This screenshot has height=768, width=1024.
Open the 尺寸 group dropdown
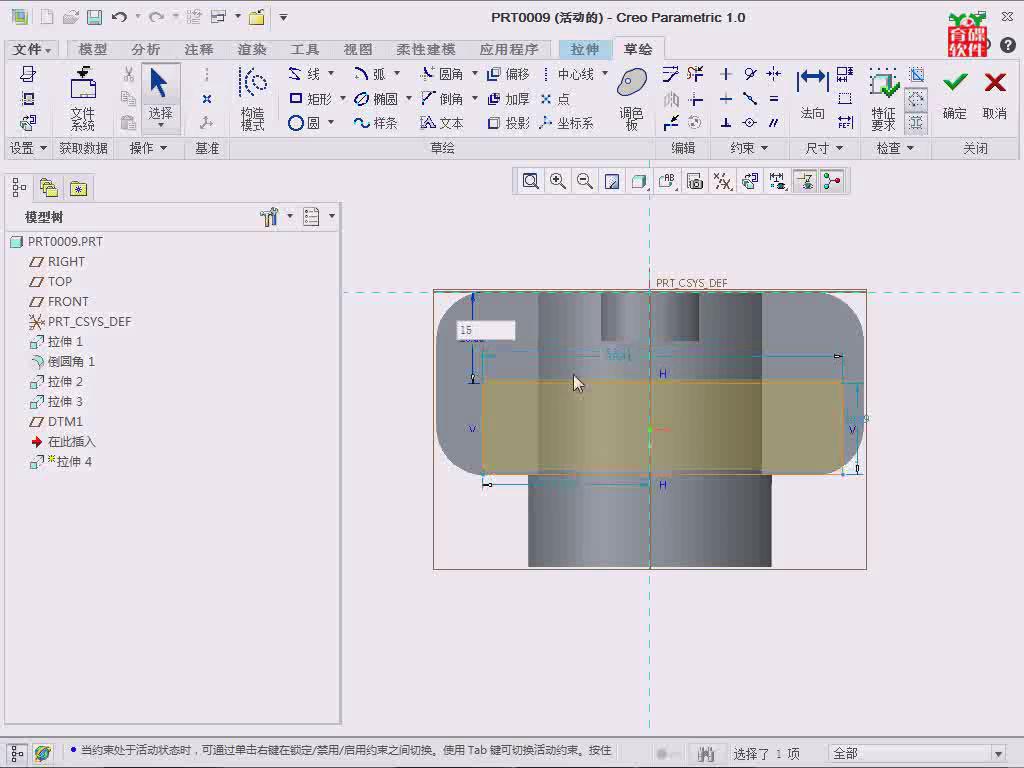point(824,148)
